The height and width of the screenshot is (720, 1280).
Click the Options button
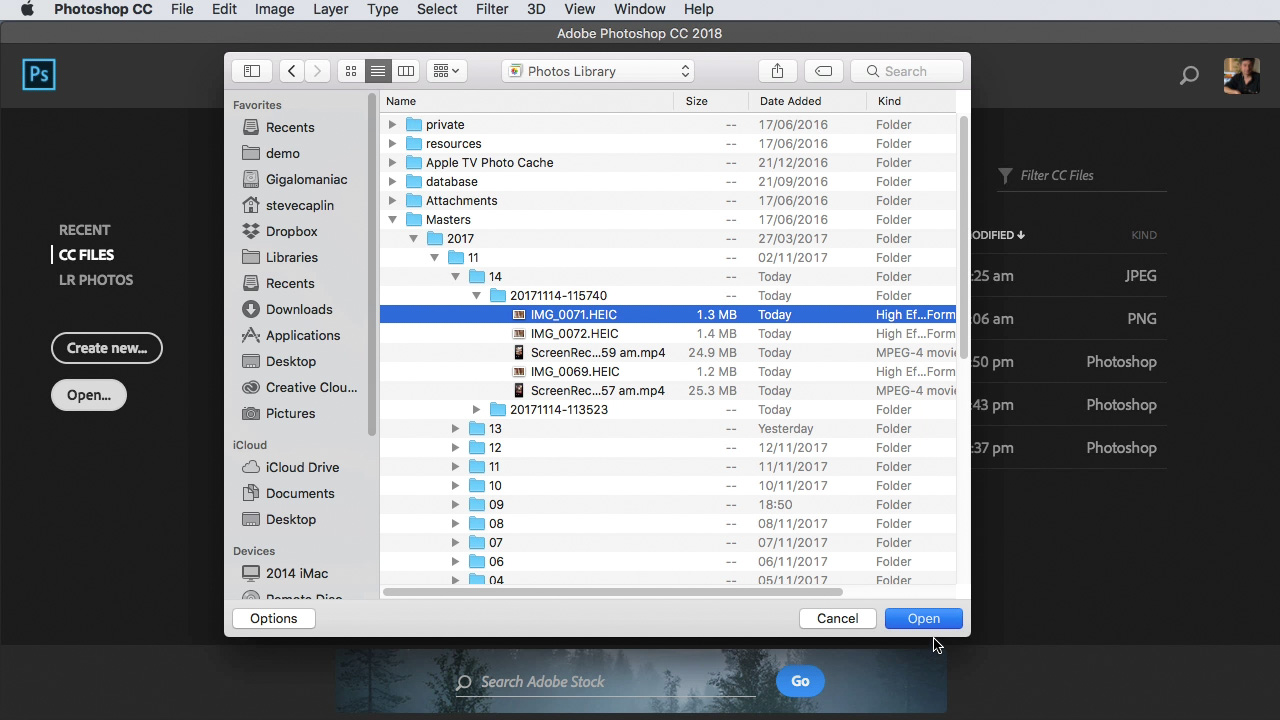[x=274, y=618]
